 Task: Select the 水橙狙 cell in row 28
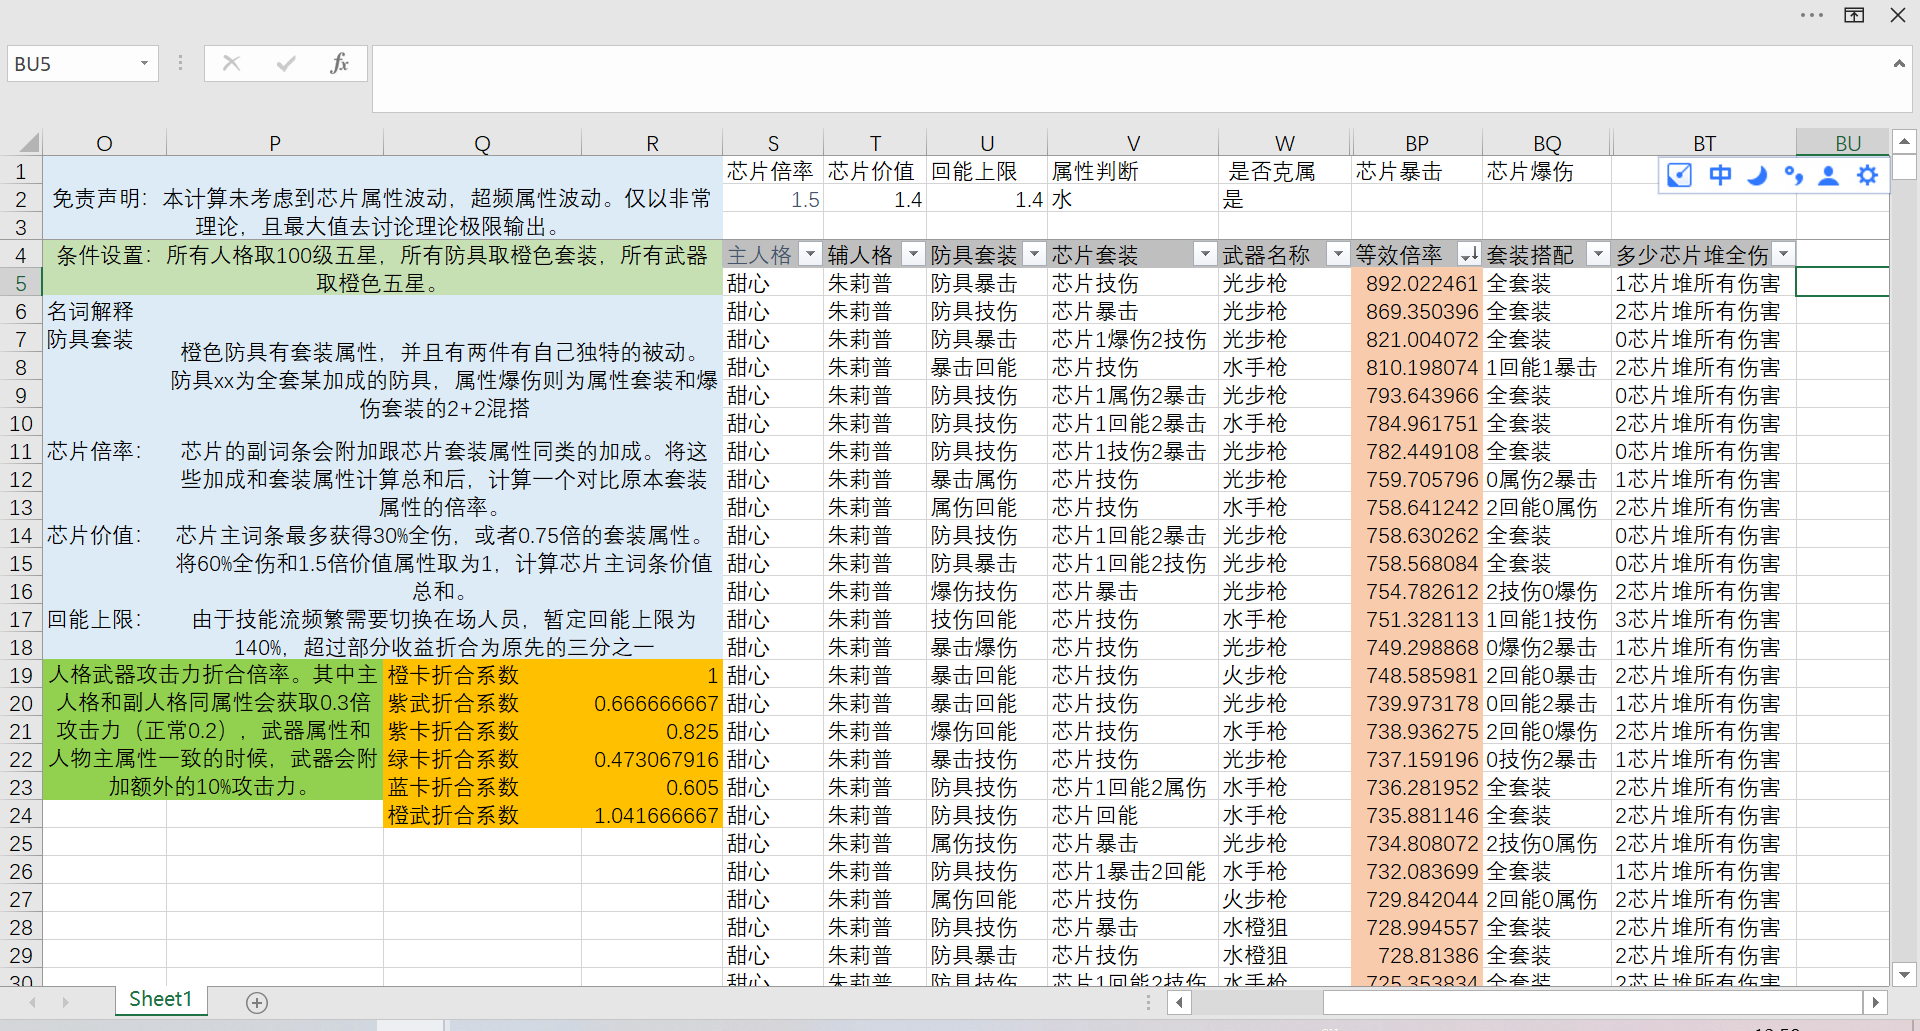(x=1284, y=927)
